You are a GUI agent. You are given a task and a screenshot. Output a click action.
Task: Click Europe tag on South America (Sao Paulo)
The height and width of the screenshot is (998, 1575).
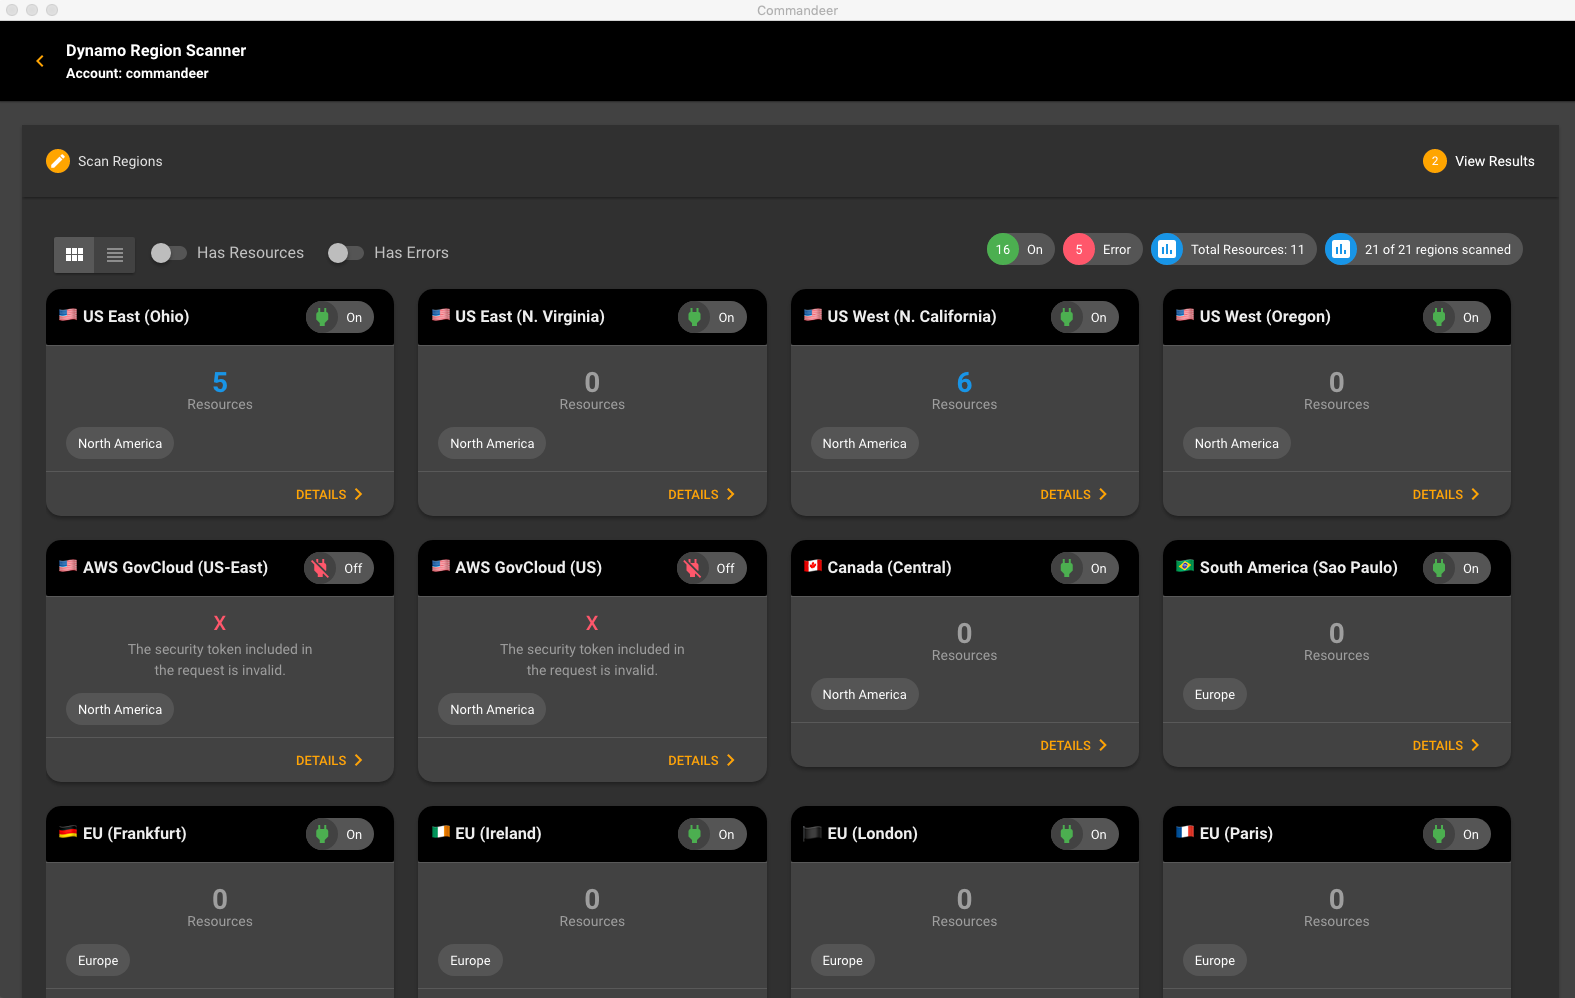1214,695
